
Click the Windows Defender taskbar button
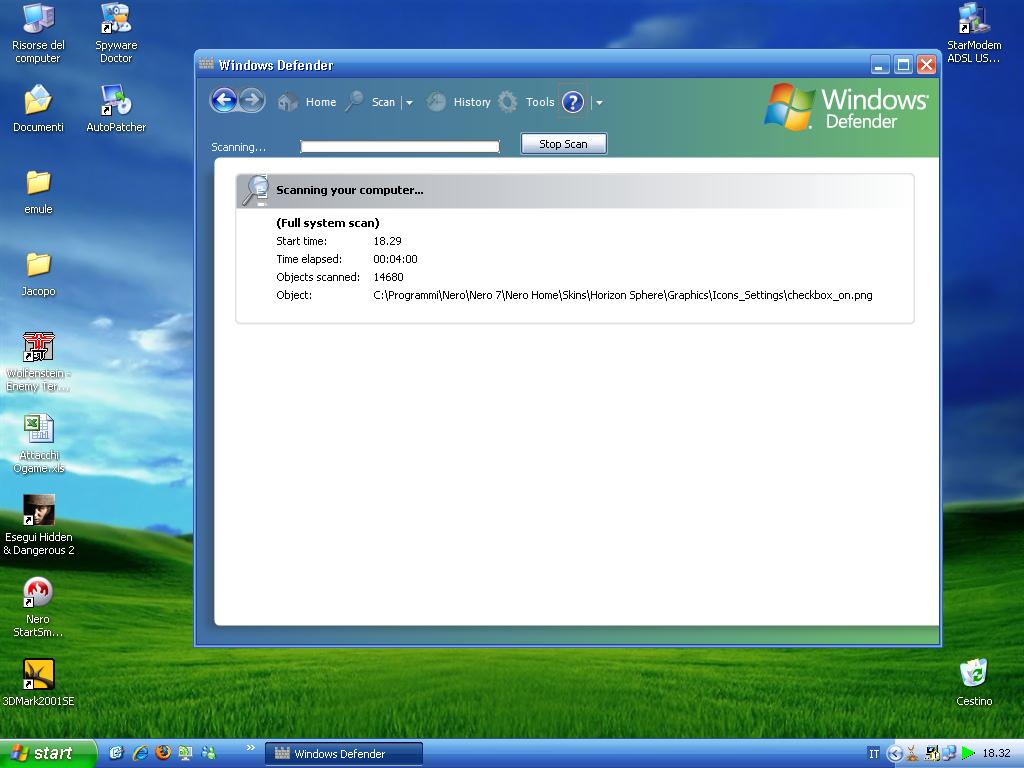(344, 754)
